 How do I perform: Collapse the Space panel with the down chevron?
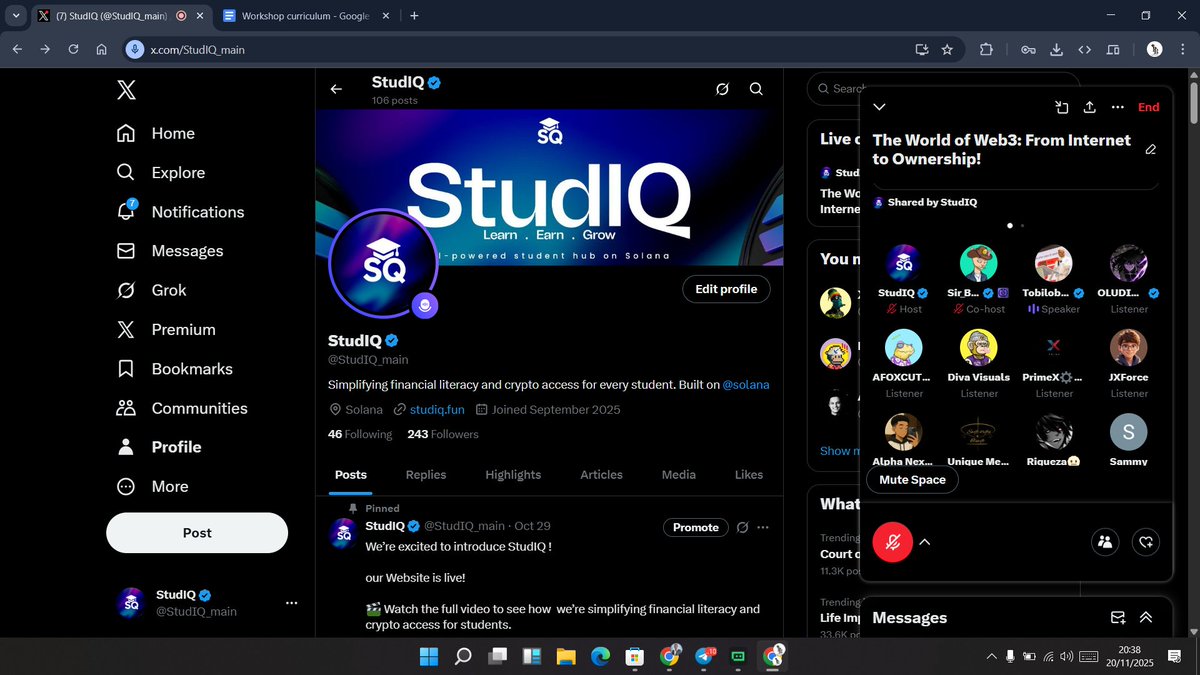878,107
